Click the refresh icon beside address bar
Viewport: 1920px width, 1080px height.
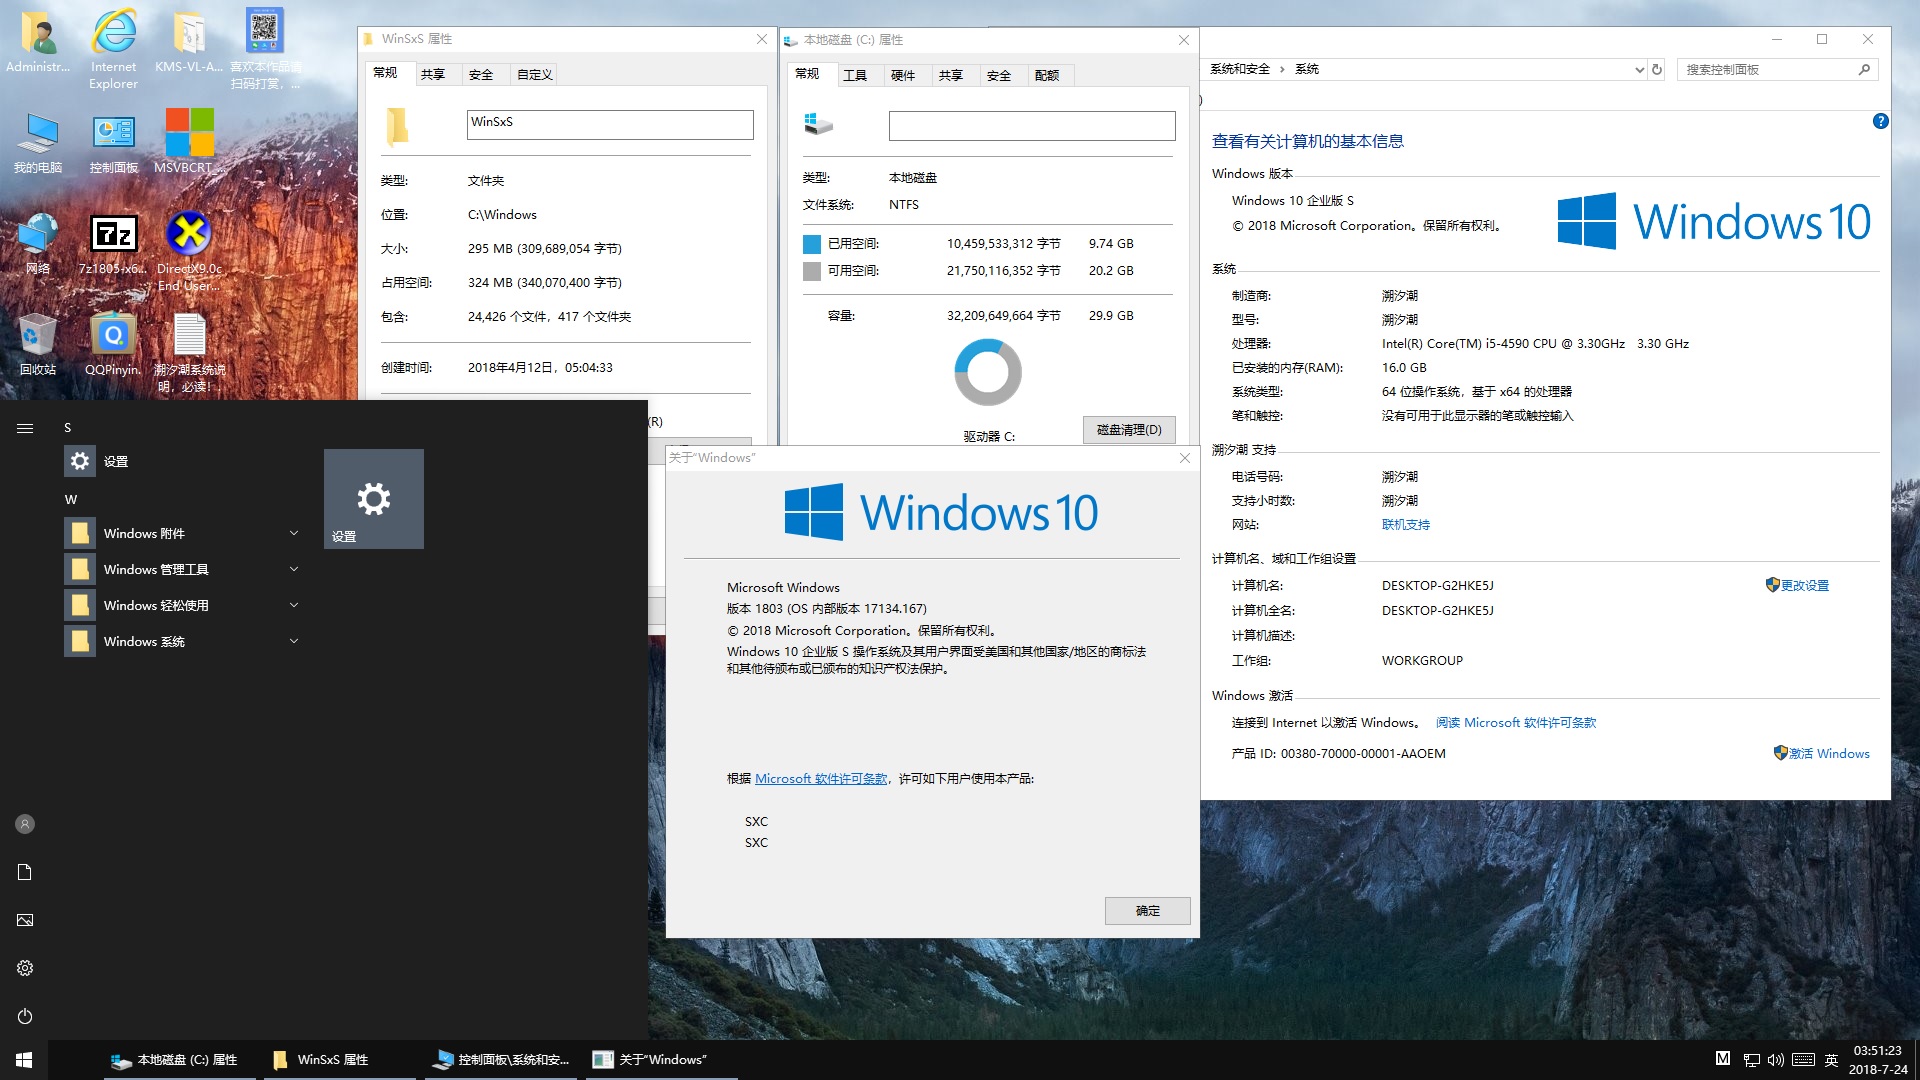click(x=1657, y=69)
